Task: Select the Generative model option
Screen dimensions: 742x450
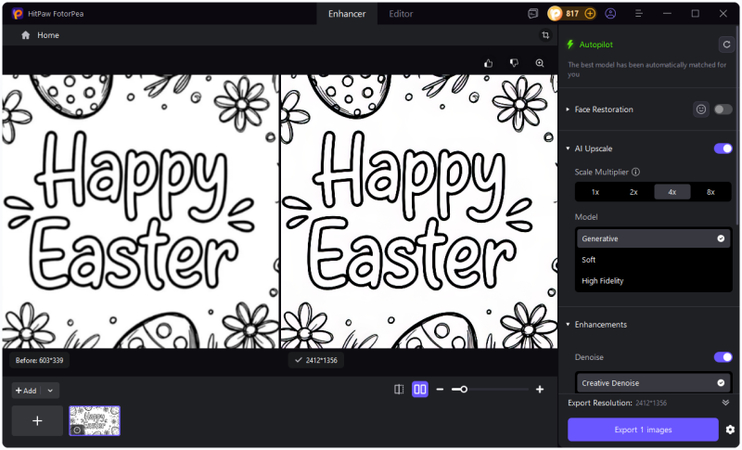Action: (654, 238)
